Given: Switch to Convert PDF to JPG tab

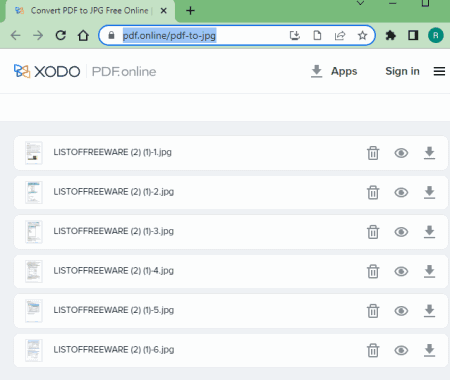Looking at the screenshot, I should pyautogui.click(x=89, y=11).
